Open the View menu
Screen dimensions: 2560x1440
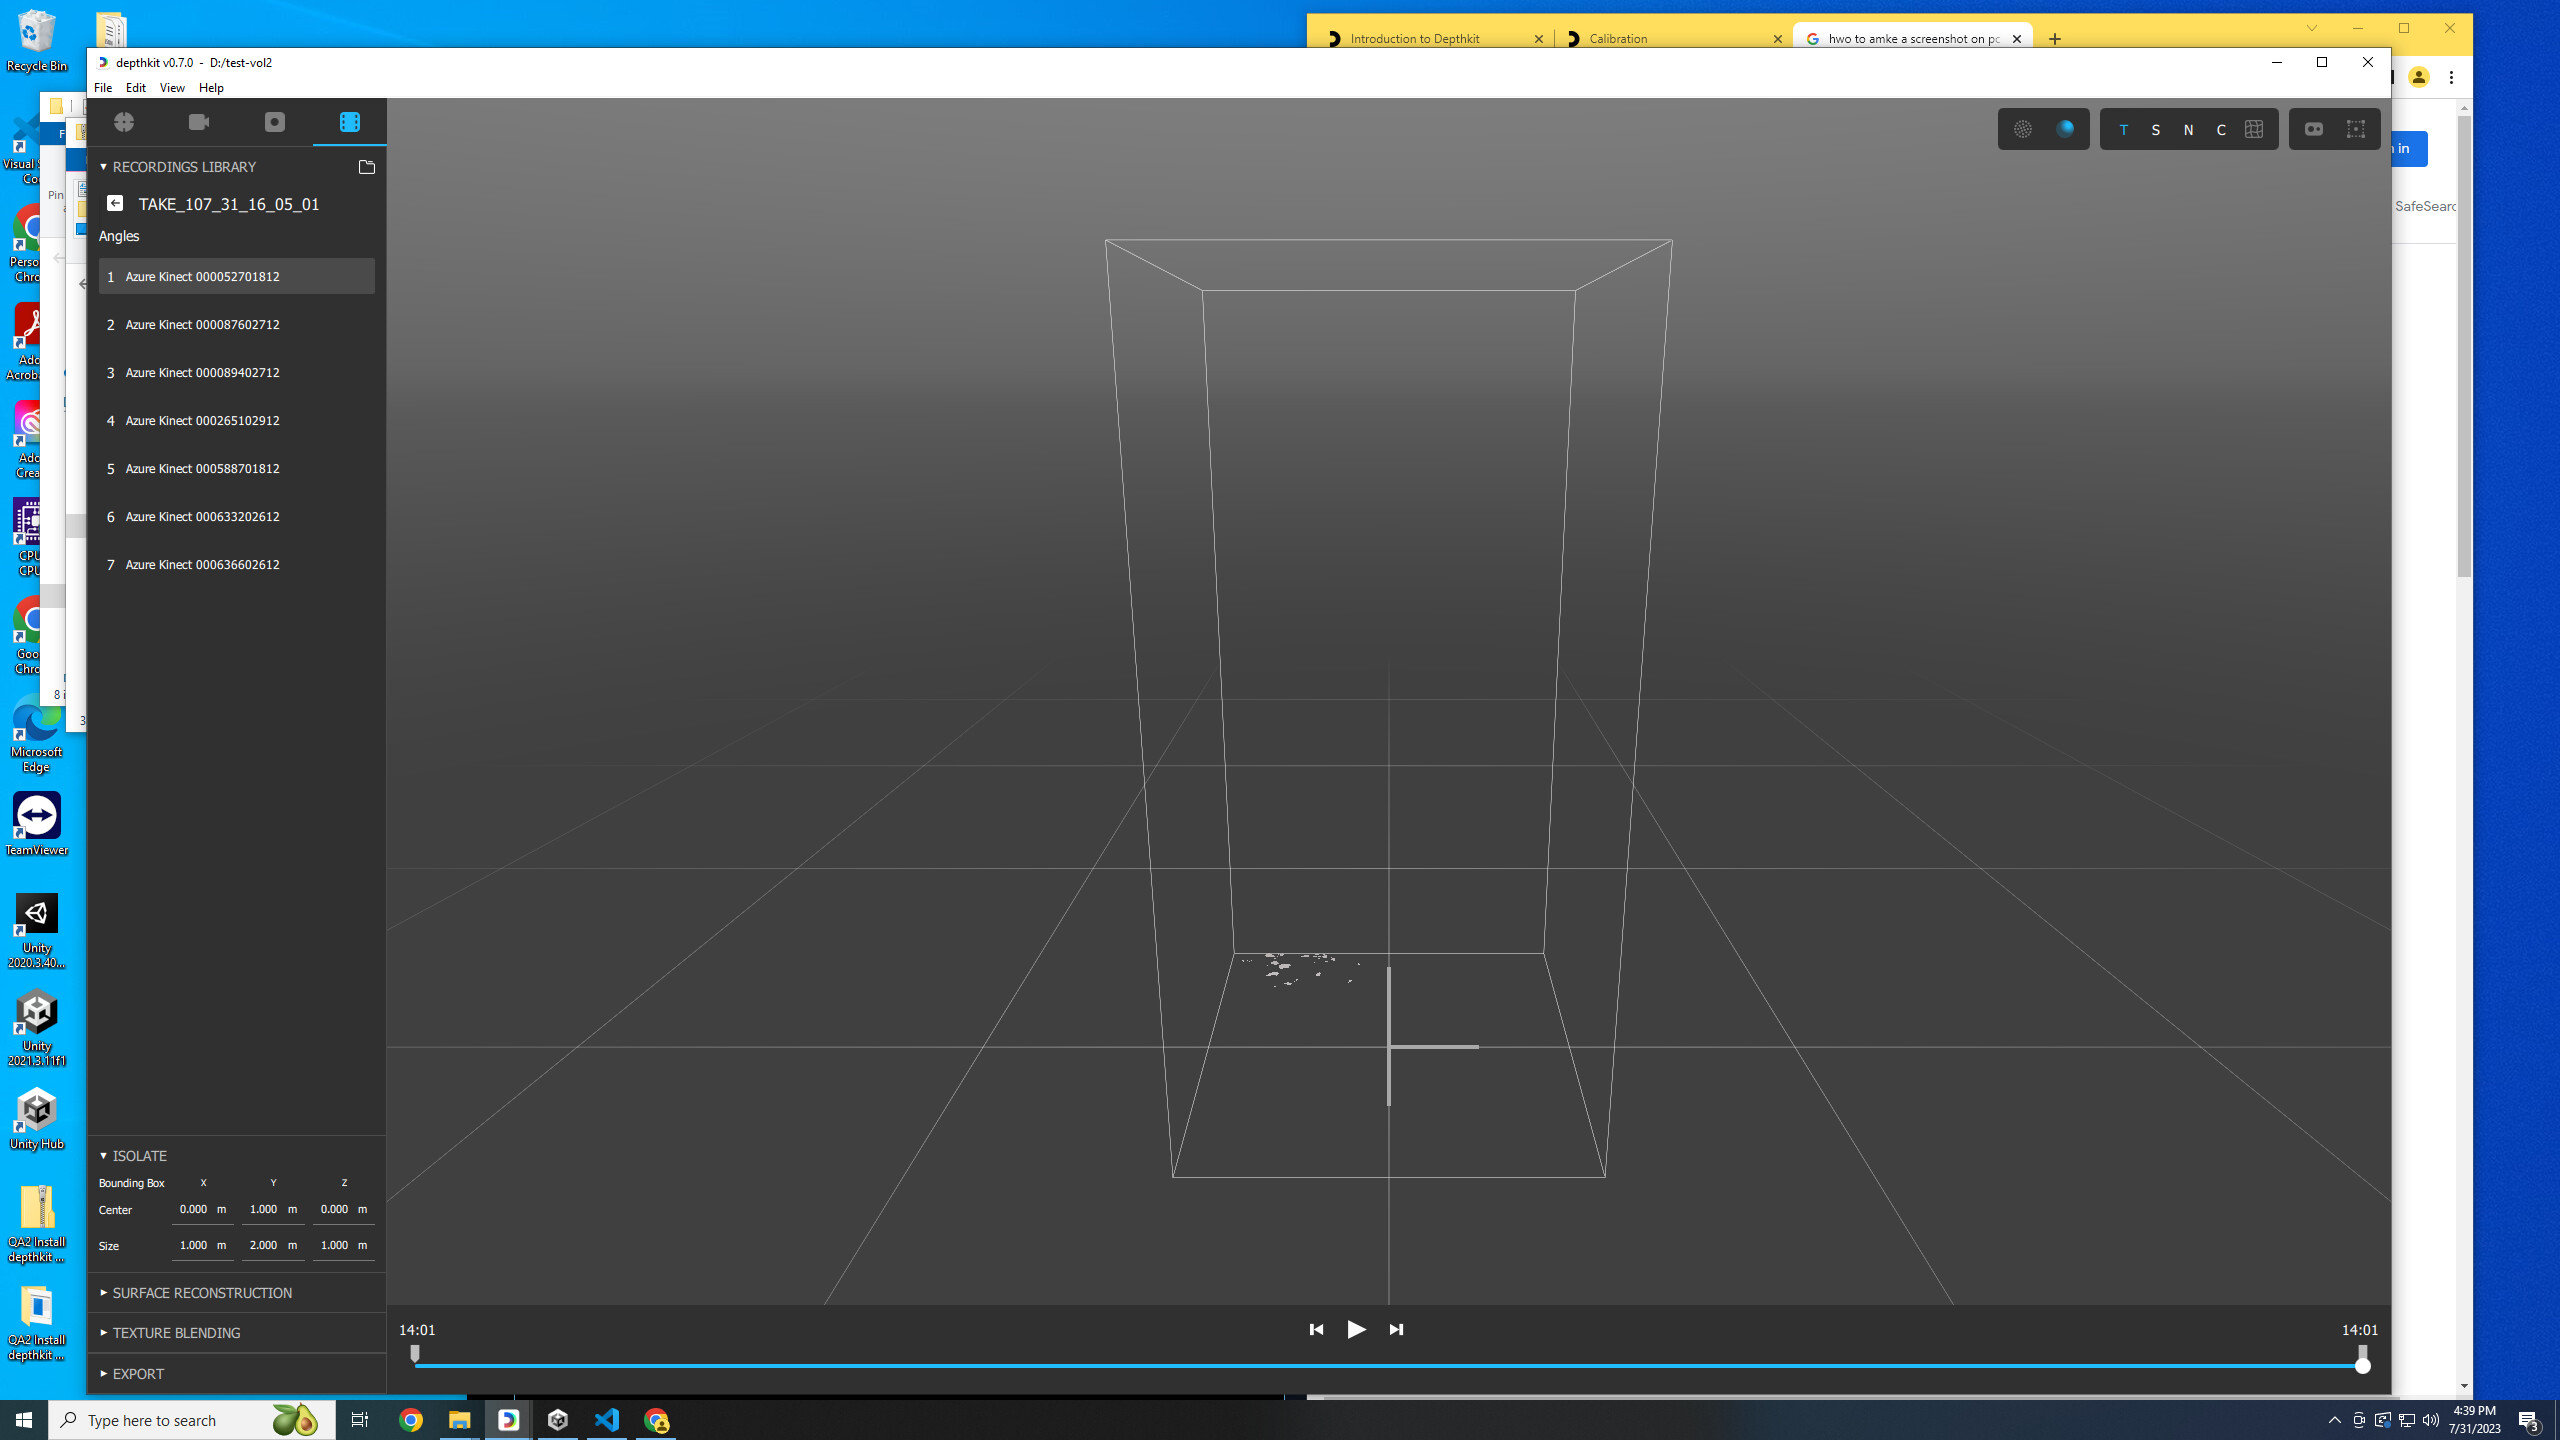pos(172,88)
